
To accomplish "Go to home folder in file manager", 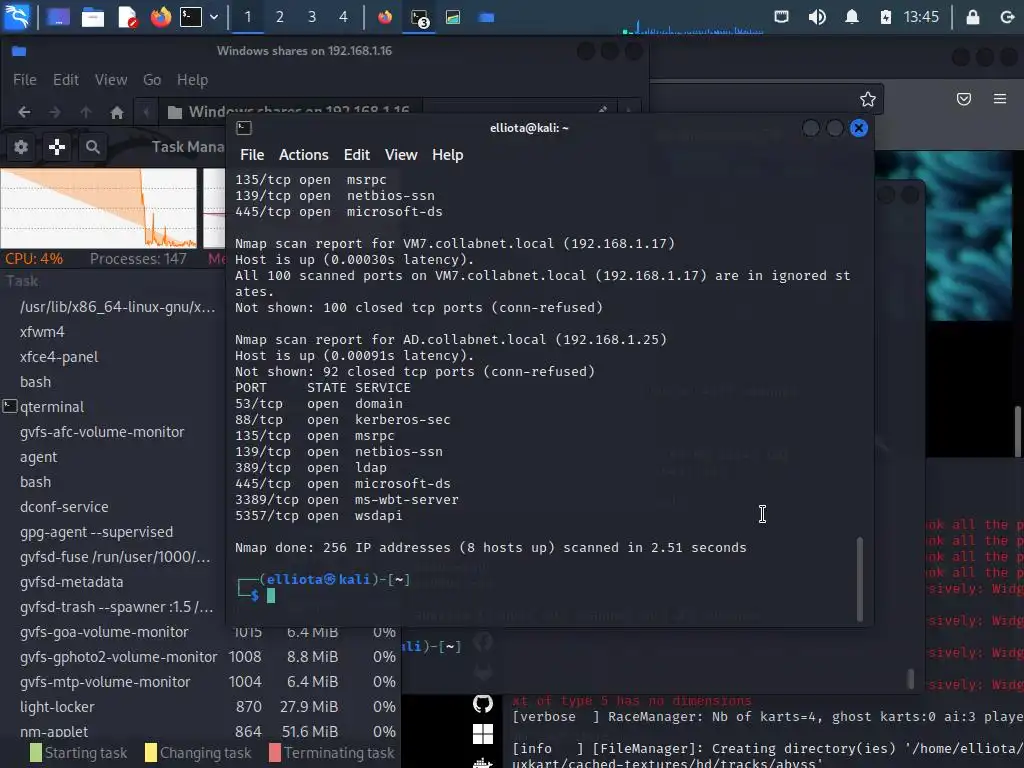I will point(117,112).
